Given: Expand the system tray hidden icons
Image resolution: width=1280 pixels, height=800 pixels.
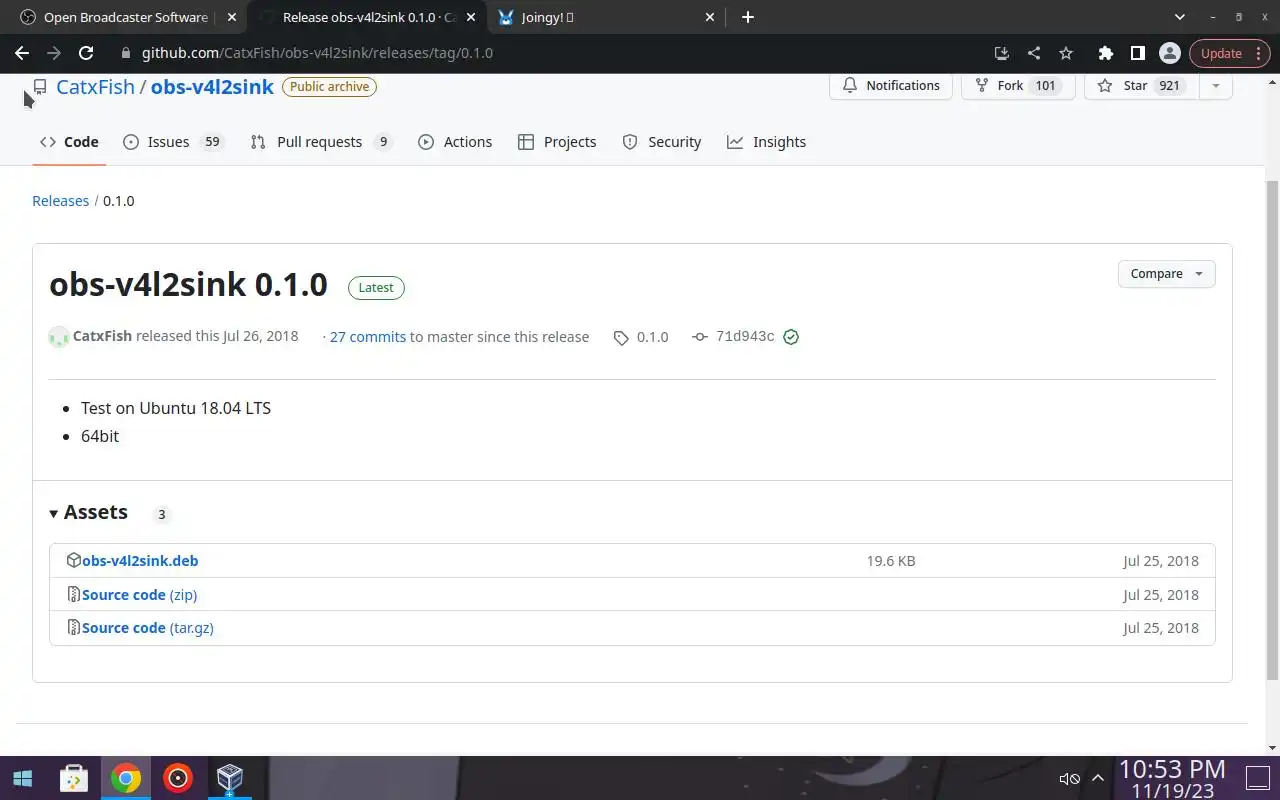Looking at the screenshot, I should (1097, 779).
